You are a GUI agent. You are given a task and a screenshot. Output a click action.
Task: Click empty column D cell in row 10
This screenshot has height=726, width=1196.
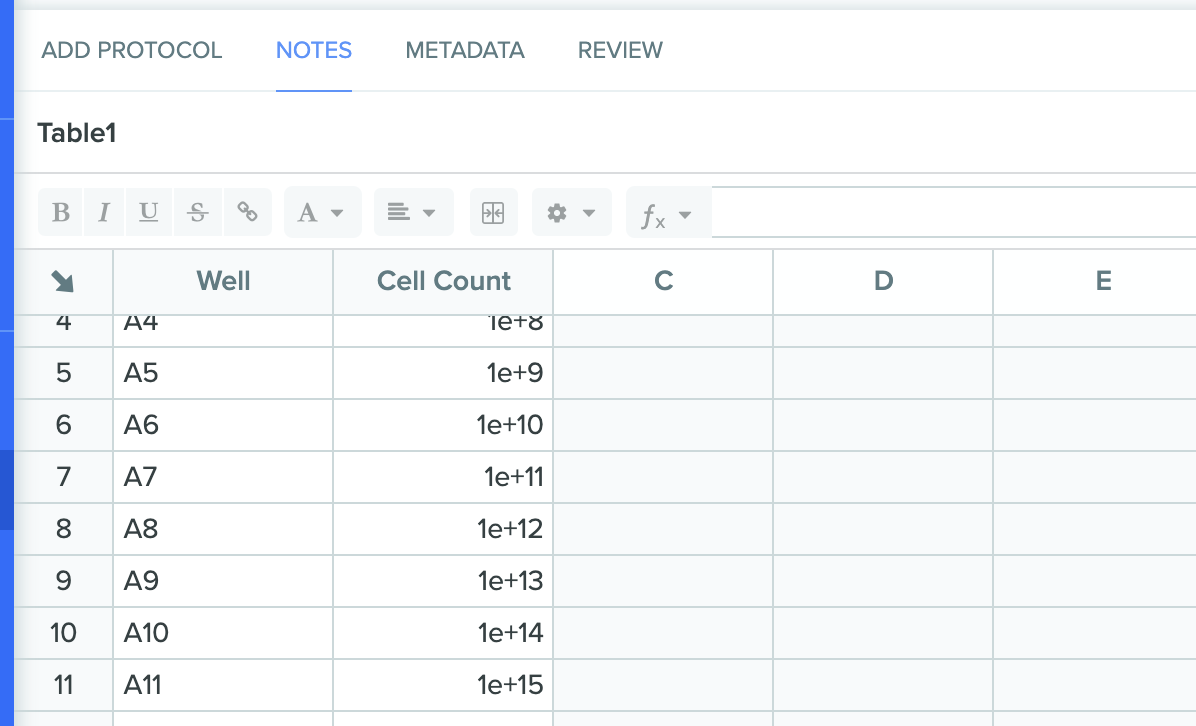(x=883, y=633)
